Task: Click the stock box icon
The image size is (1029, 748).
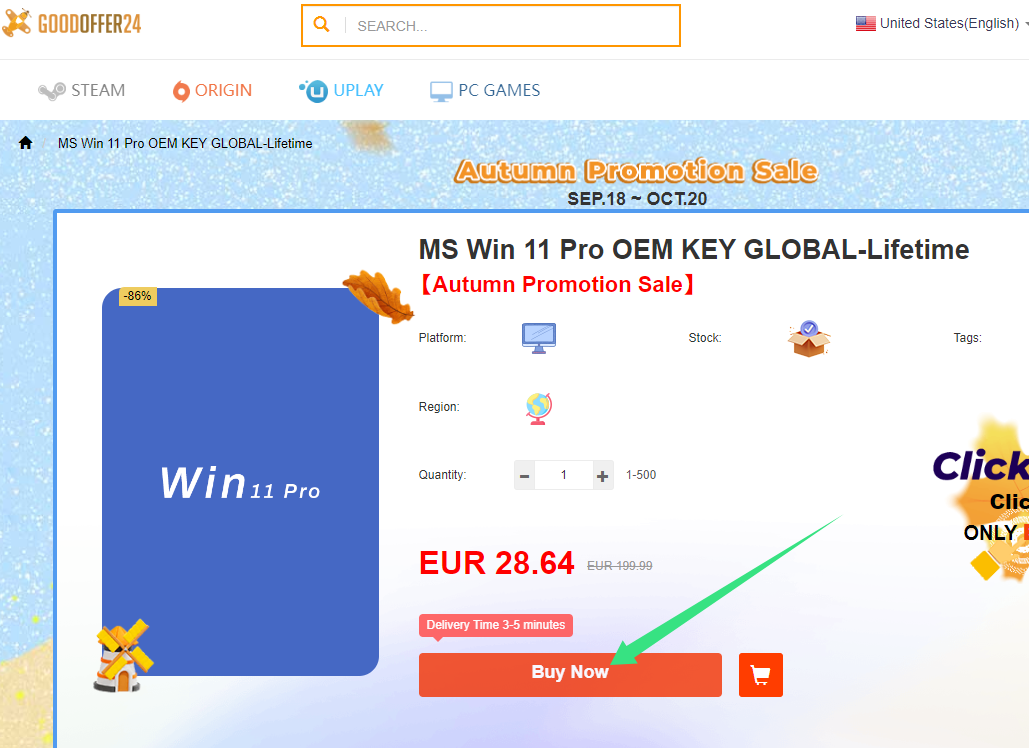Action: pyautogui.click(x=808, y=339)
